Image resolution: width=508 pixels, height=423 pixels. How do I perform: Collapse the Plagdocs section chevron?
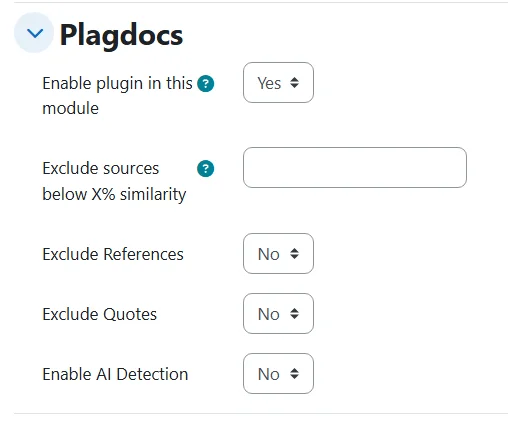(34, 33)
